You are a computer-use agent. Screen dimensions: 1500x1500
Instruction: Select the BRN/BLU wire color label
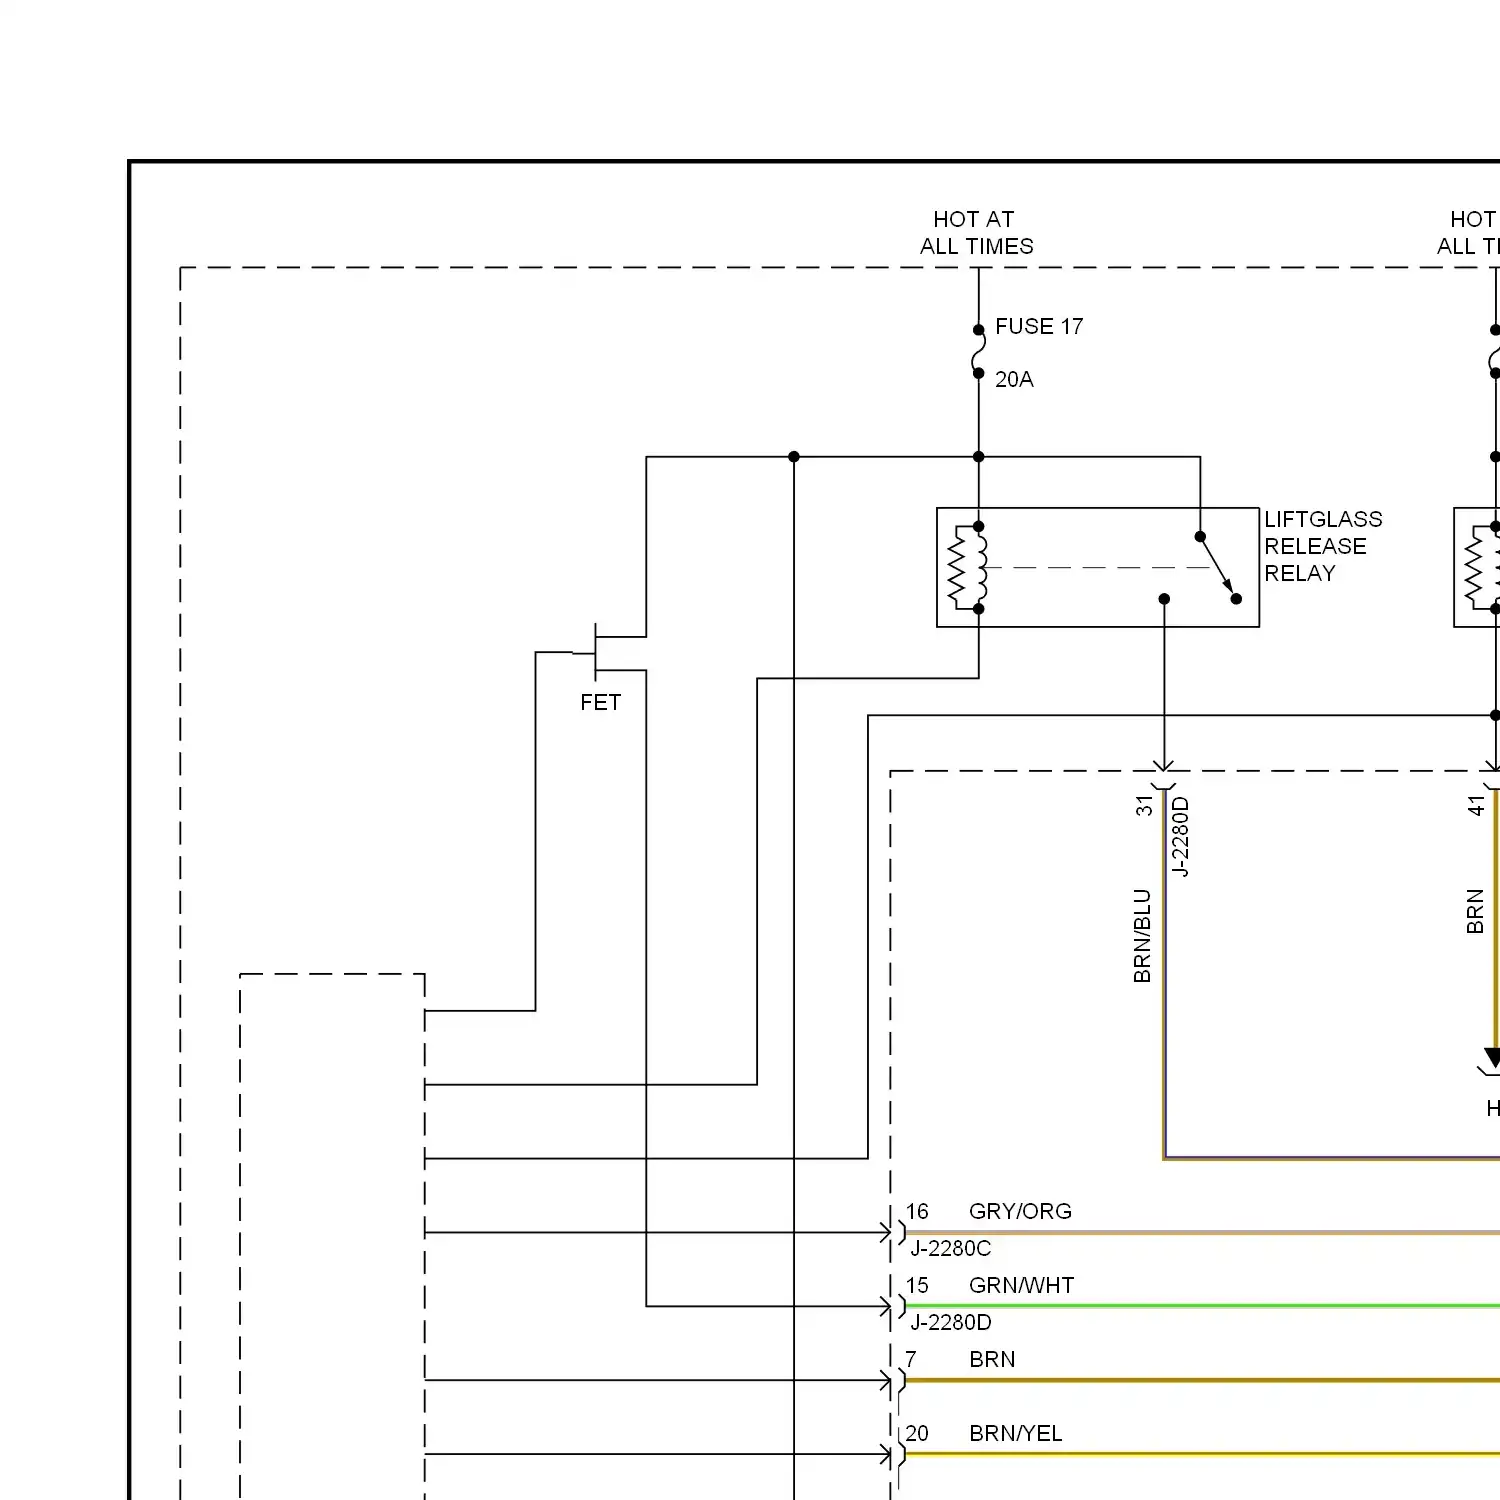pyautogui.click(x=1142, y=936)
